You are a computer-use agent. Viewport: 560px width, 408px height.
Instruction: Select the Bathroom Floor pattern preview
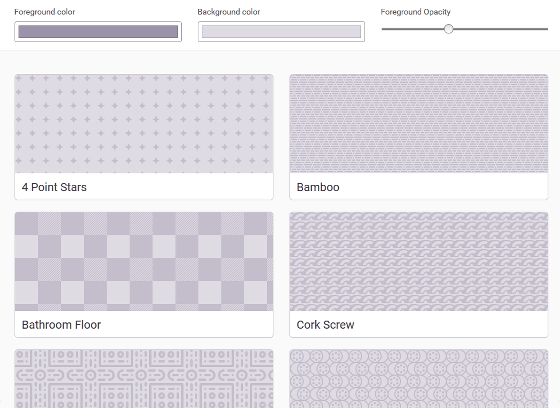pos(144,261)
